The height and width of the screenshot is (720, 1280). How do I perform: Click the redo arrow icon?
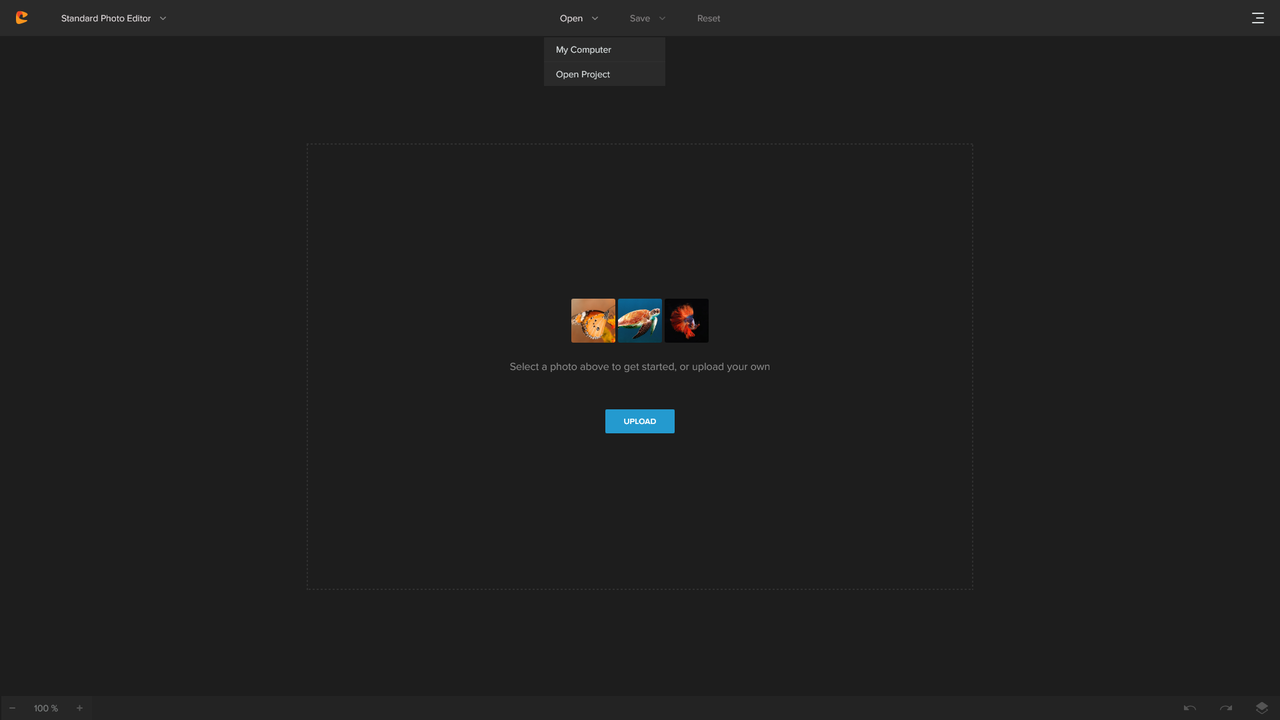click(x=1226, y=708)
